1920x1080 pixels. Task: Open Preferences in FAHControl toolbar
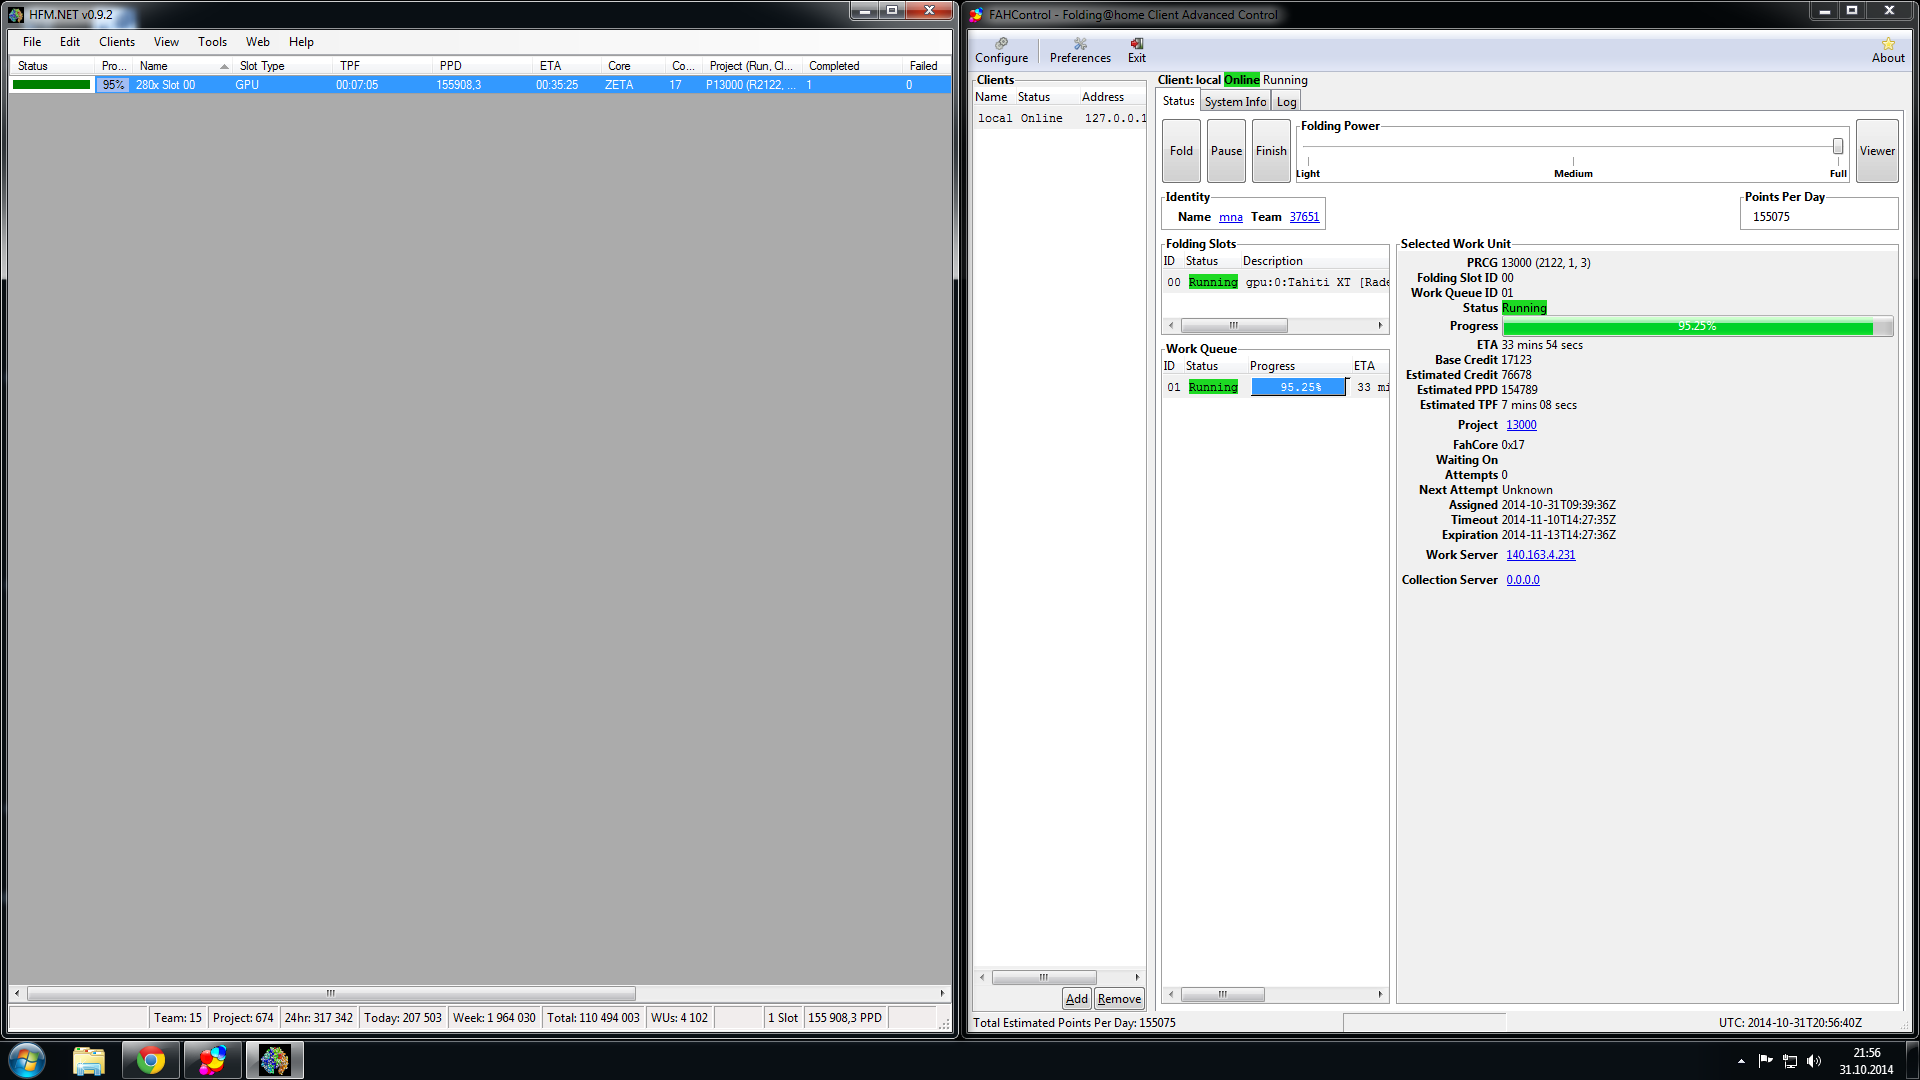point(1080,50)
